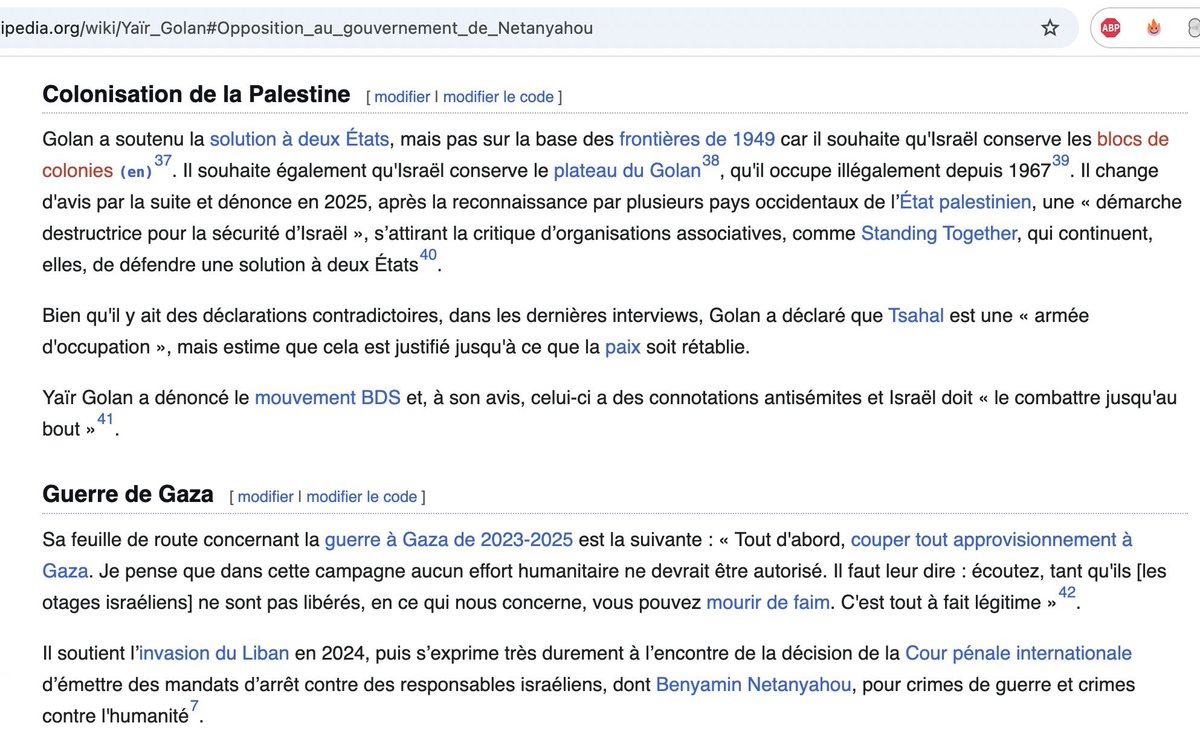Jump to footnote 38
This screenshot has height=743, width=1200.
click(x=711, y=161)
